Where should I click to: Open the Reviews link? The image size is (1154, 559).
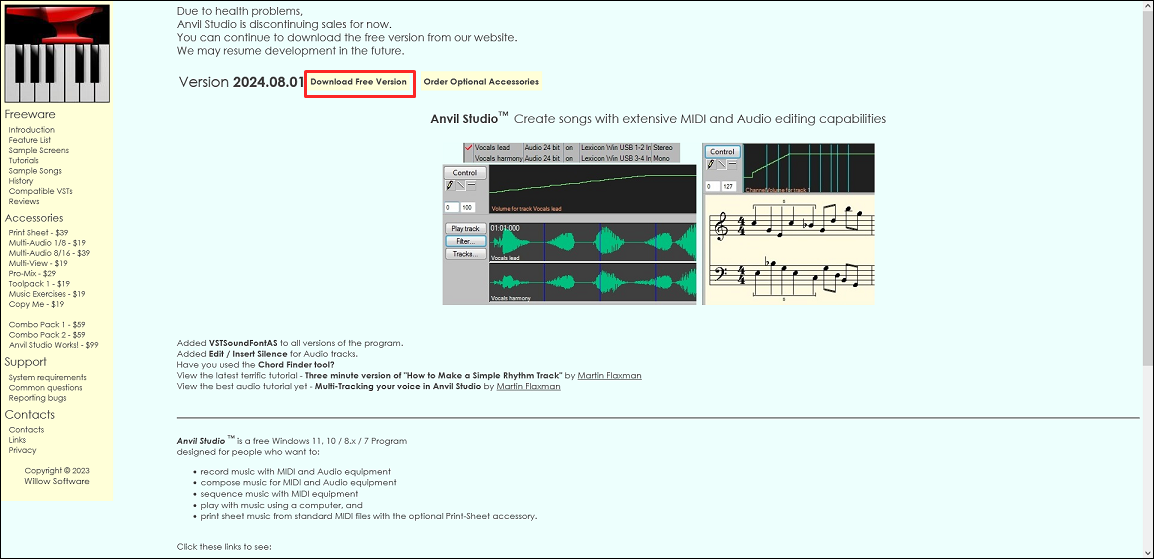pos(24,202)
